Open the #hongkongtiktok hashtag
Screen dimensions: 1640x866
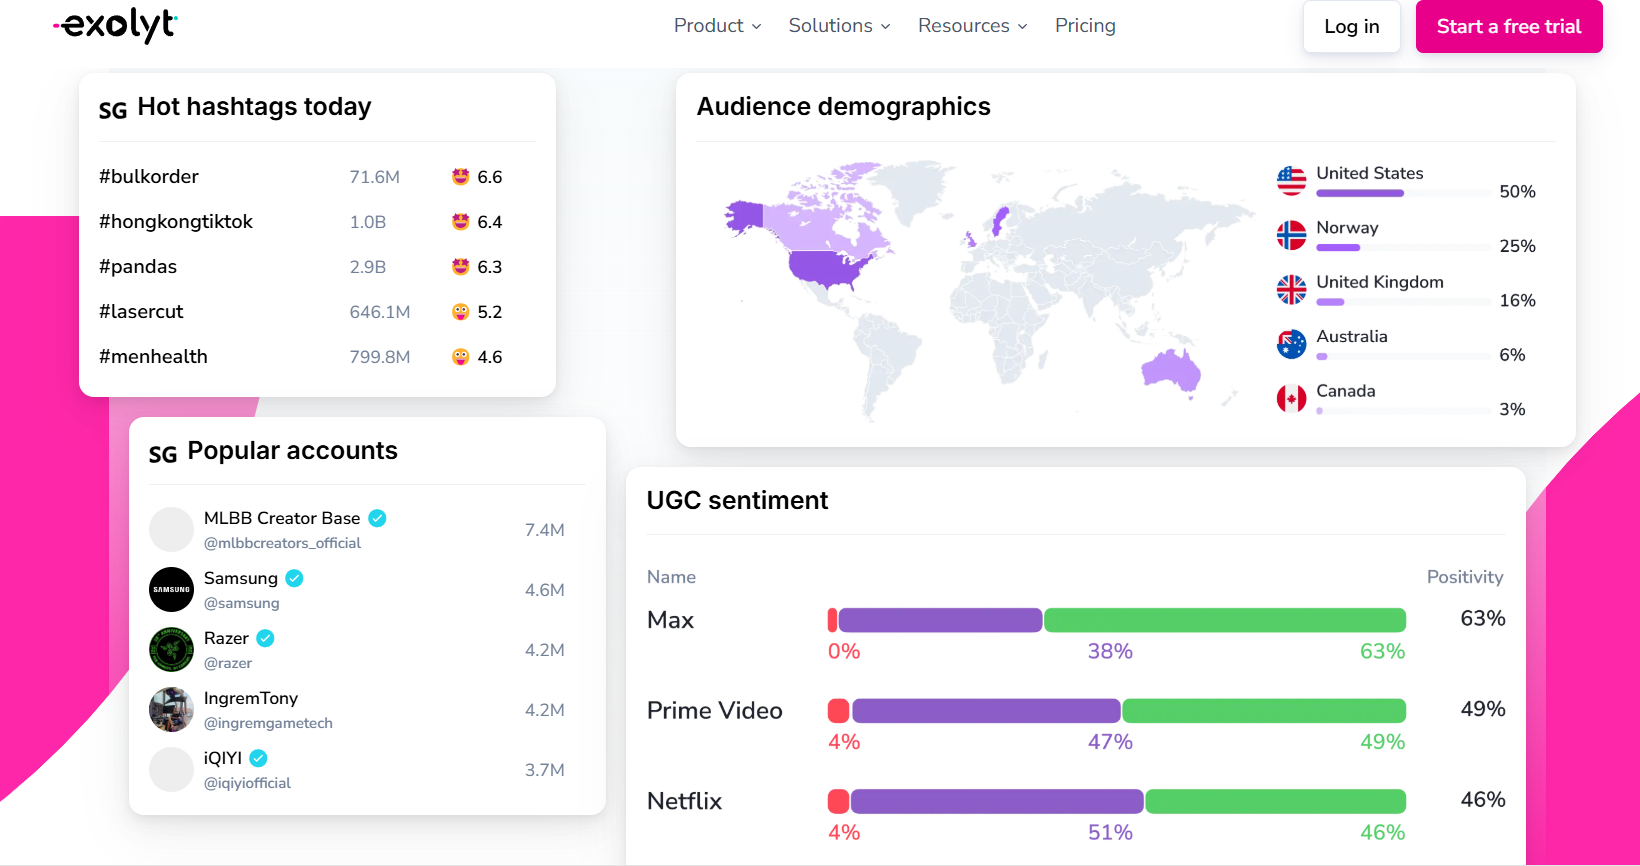[x=176, y=222]
